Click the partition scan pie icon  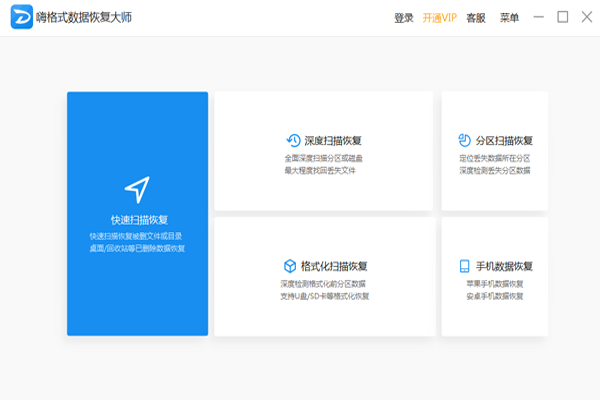pyautogui.click(x=464, y=140)
